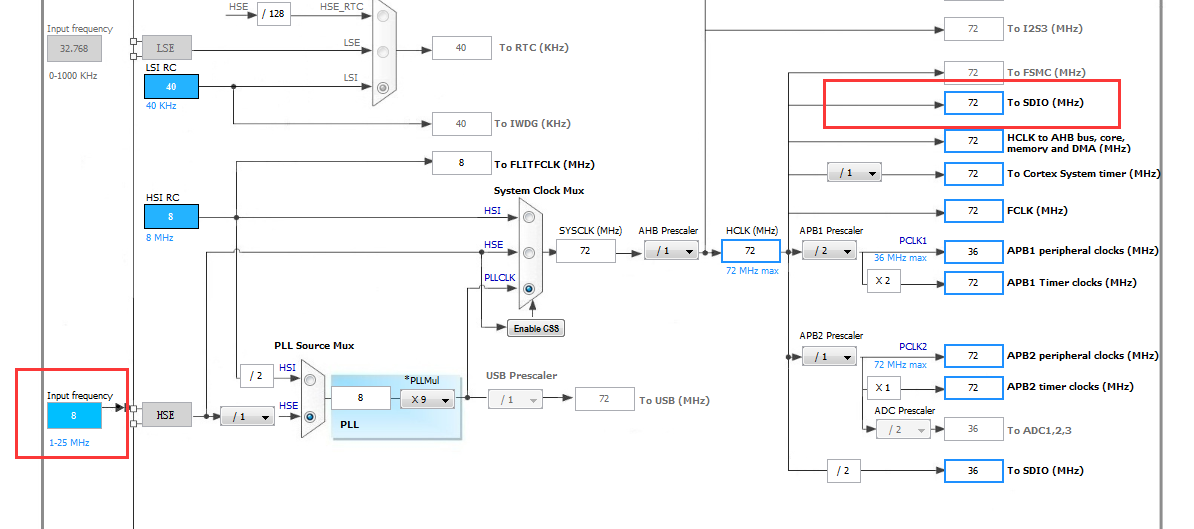
Task: Click the HSE Input frequency field
Action: [x=74, y=416]
